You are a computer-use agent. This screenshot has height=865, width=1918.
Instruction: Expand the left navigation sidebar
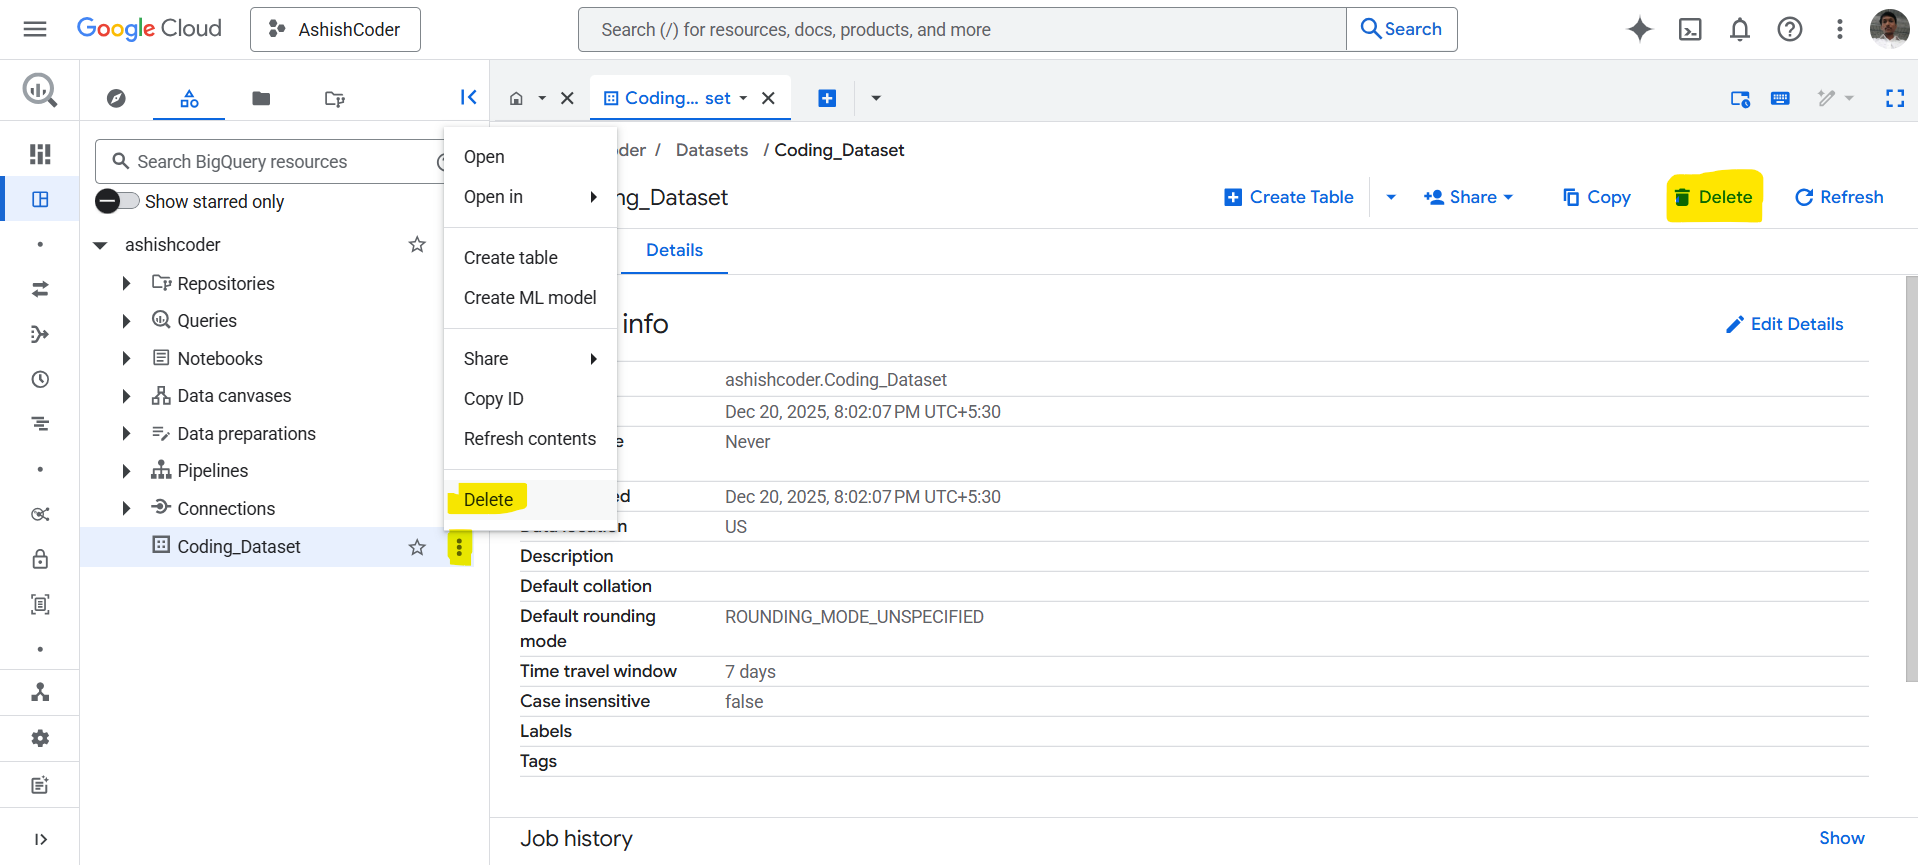coord(40,839)
